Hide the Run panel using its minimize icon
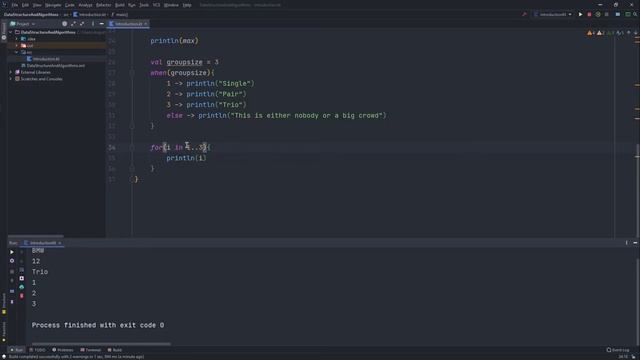This screenshot has height=360, width=640. (x=635, y=243)
